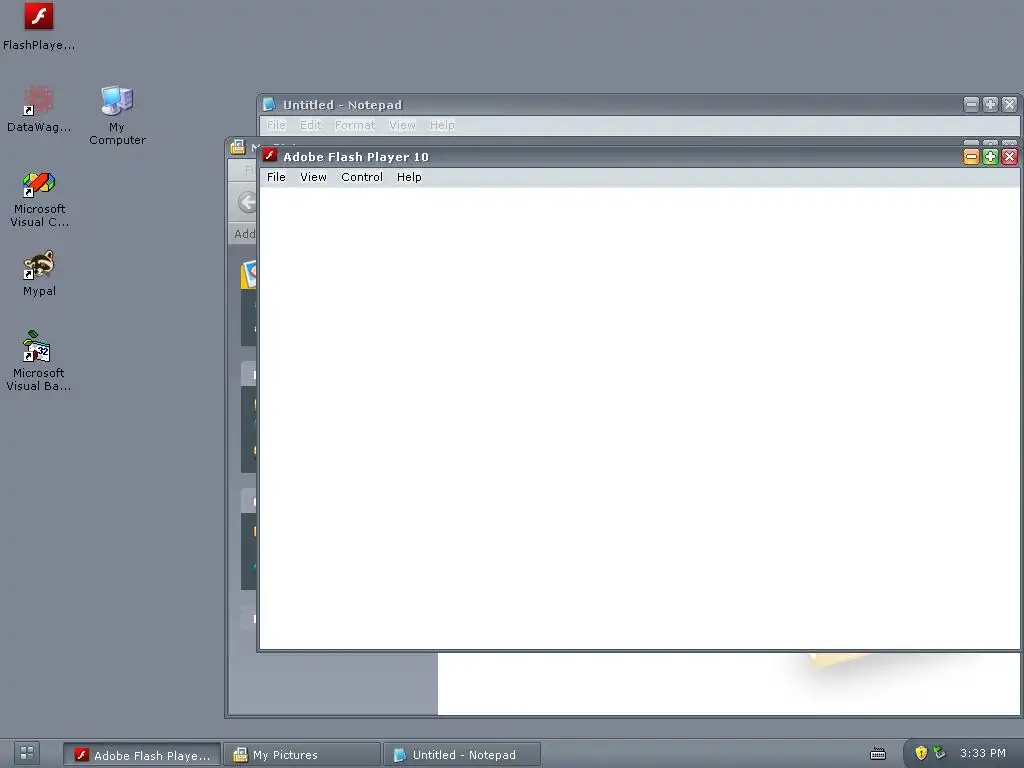Click the Notepad title bar icon
The height and width of the screenshot is (768, 1024).
coord(269,104)
